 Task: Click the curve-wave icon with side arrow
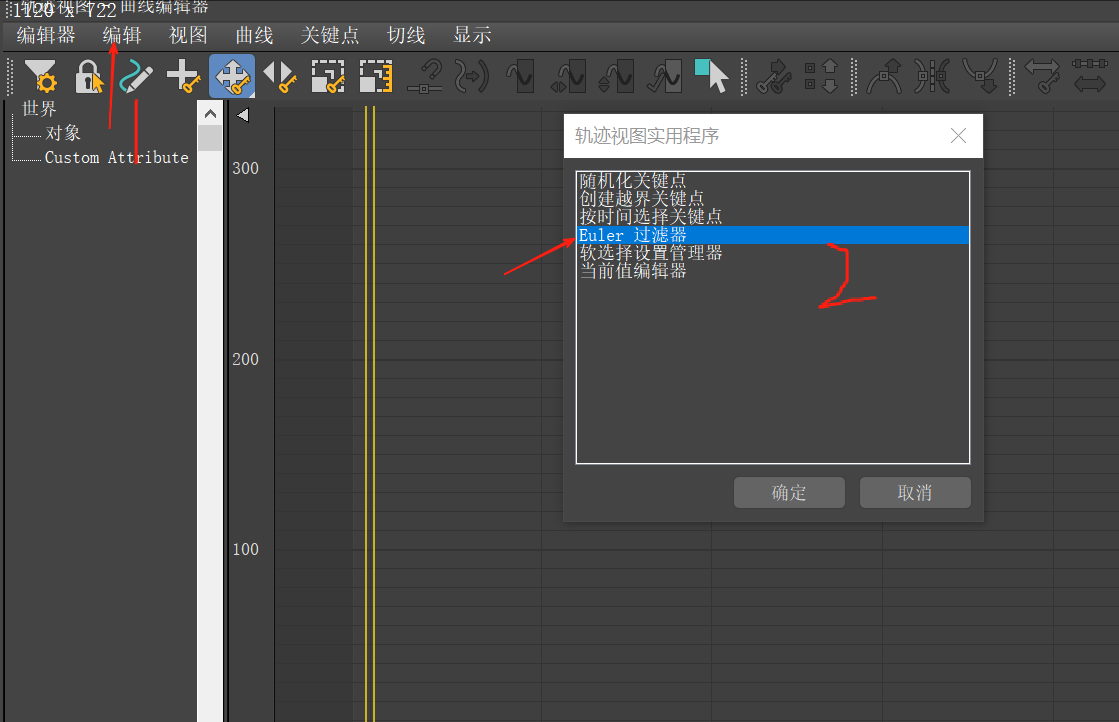[x=568, y=76]
